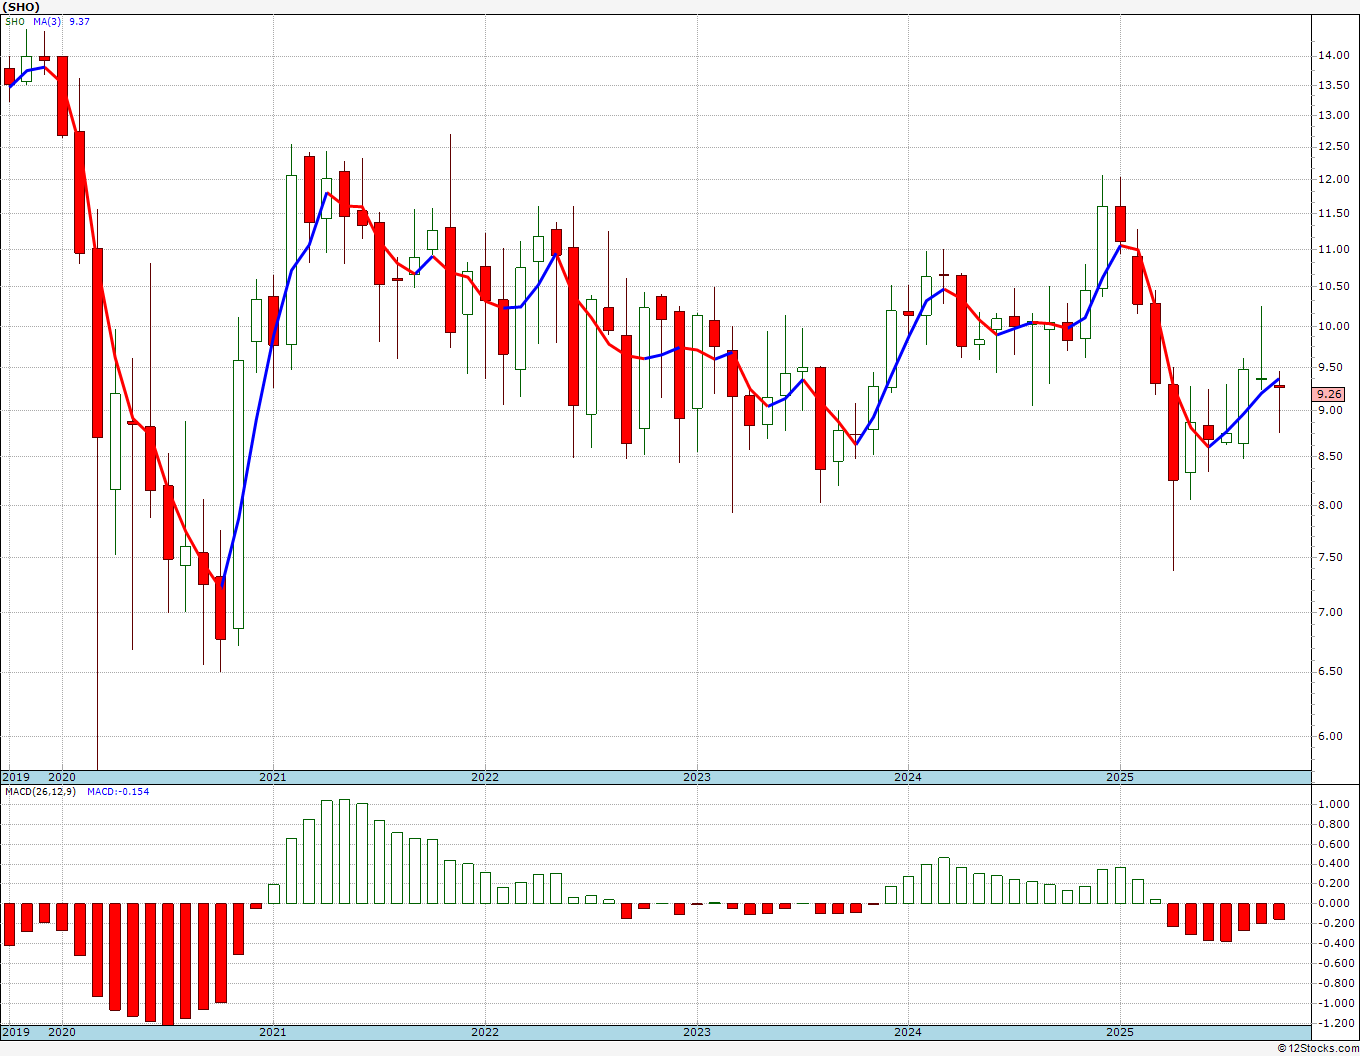Click the MACD(26,12,9) indicator label
Viewport: 1360px width, 1056px height.
click(40, 791)
